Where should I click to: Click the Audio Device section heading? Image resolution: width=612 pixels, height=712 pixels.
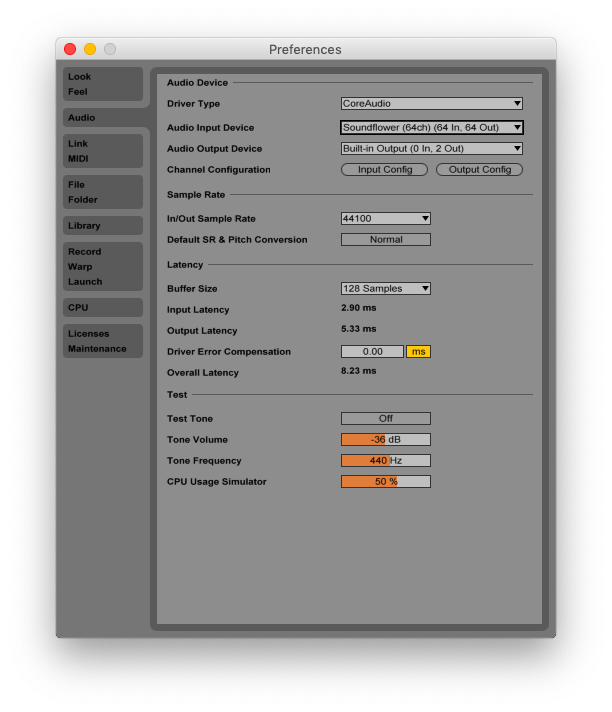point(197,83)
